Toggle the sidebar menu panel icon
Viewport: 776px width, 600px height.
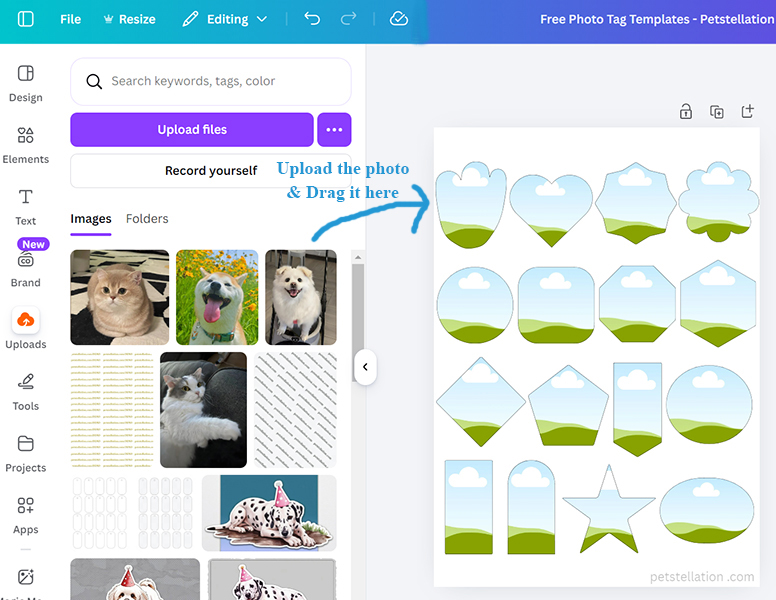26,19
